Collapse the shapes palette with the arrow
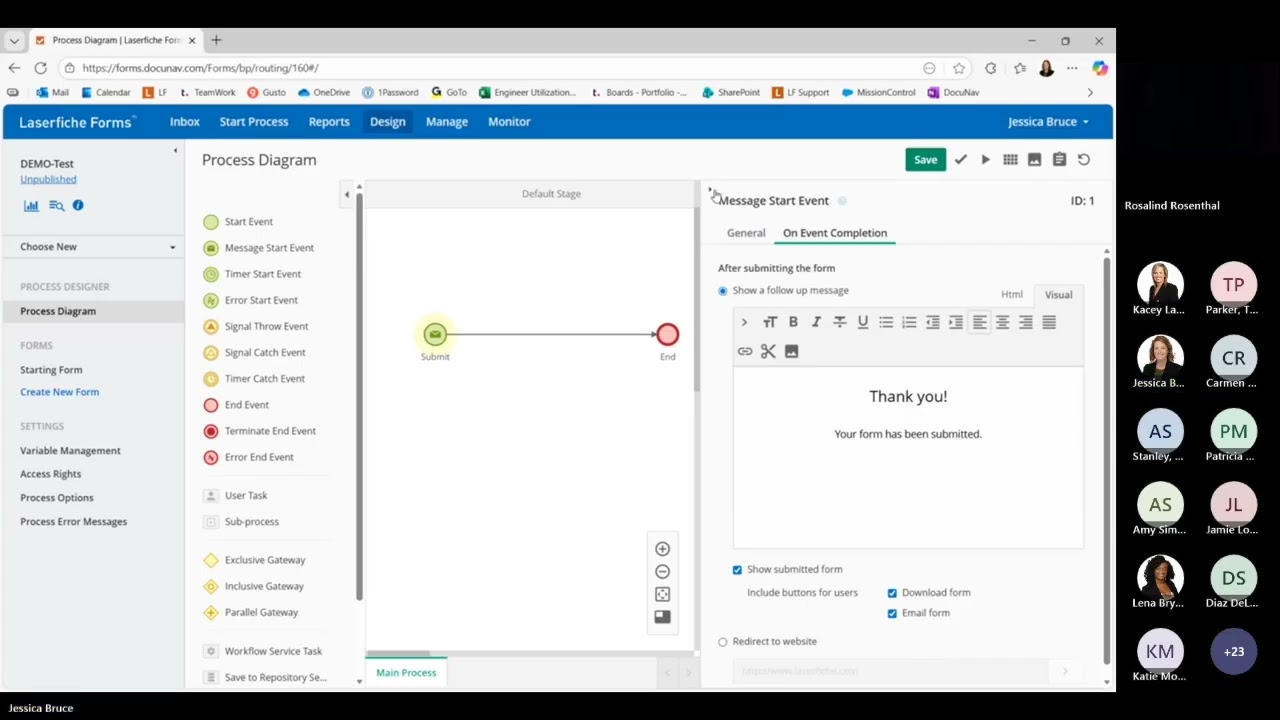 (x=347, y=194)
